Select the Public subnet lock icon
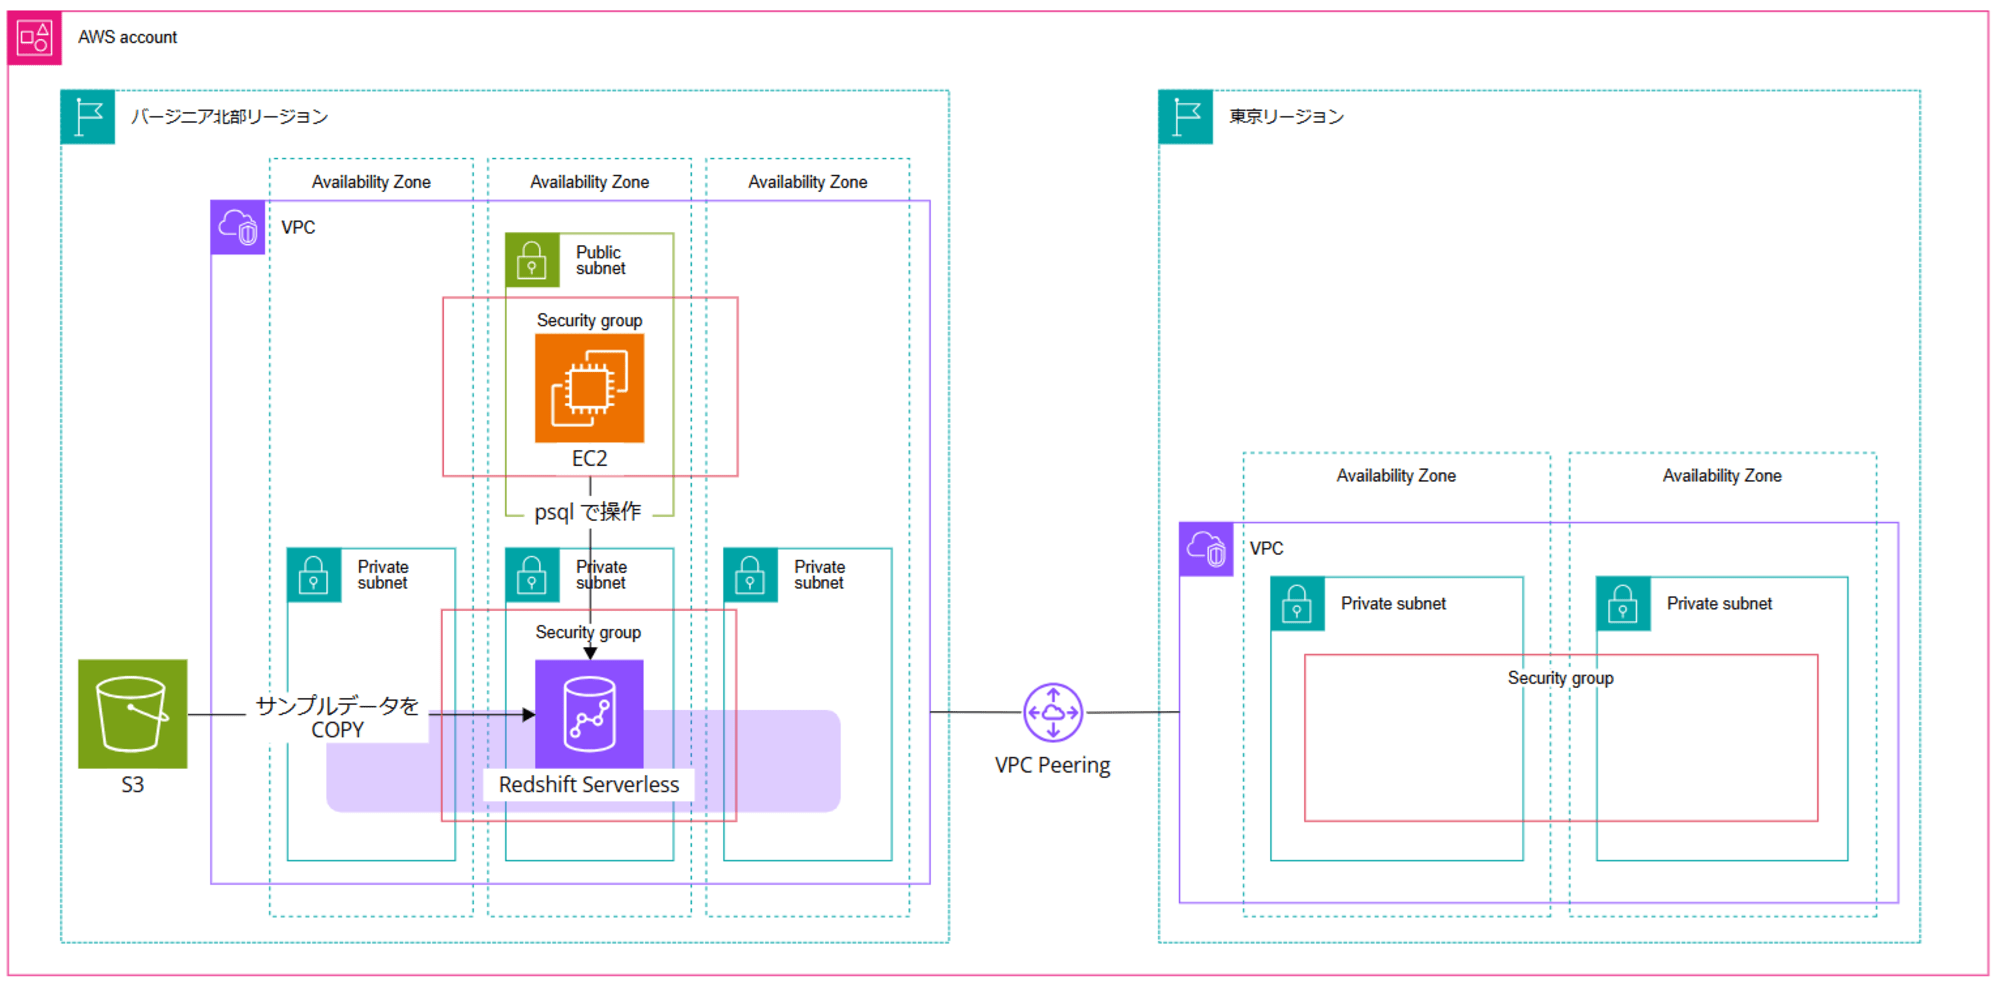 click(532, 260)
